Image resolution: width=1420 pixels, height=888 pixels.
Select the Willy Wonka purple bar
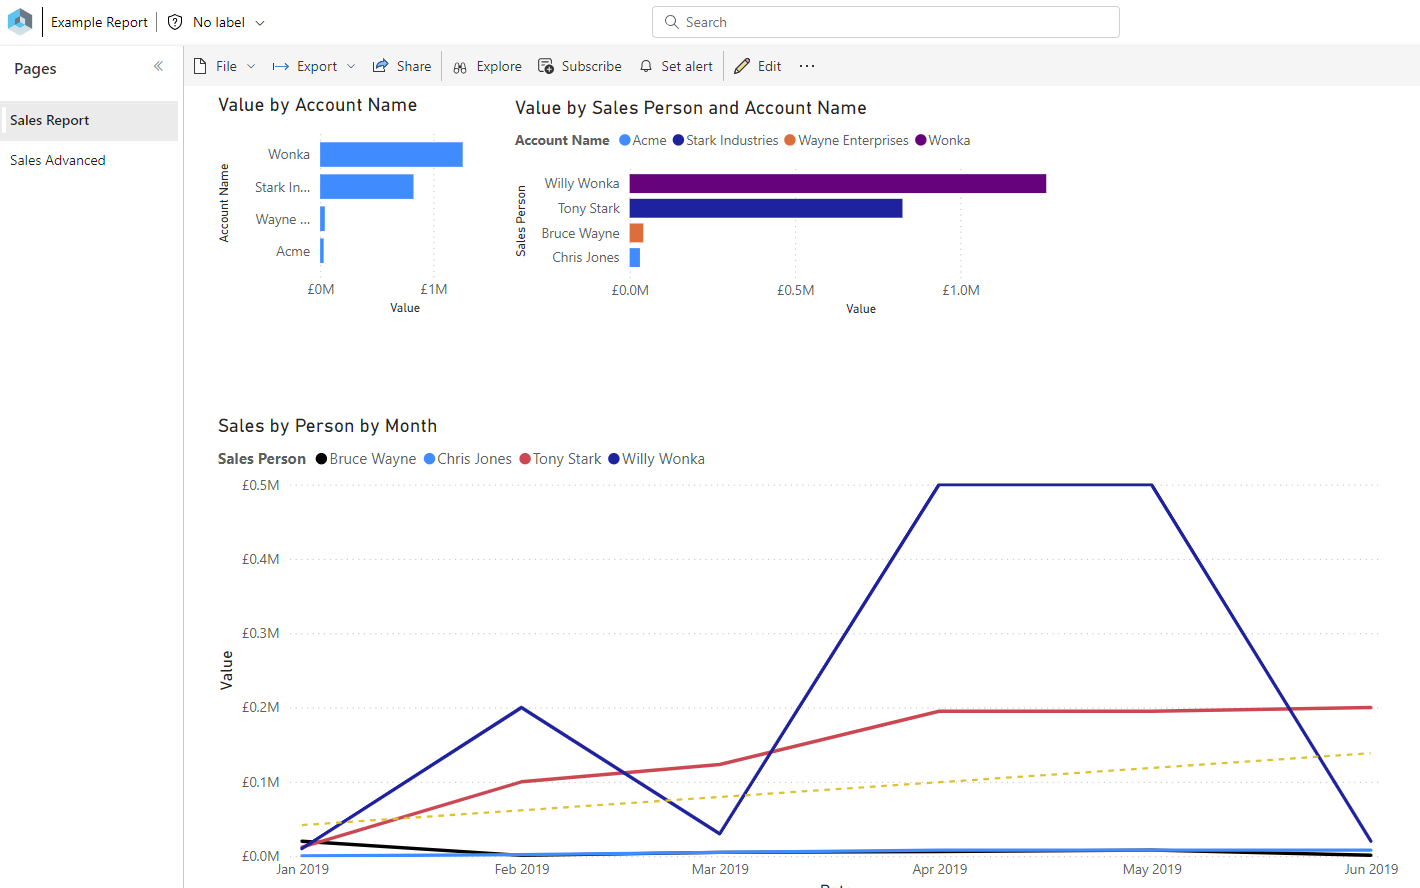[838, 183]
